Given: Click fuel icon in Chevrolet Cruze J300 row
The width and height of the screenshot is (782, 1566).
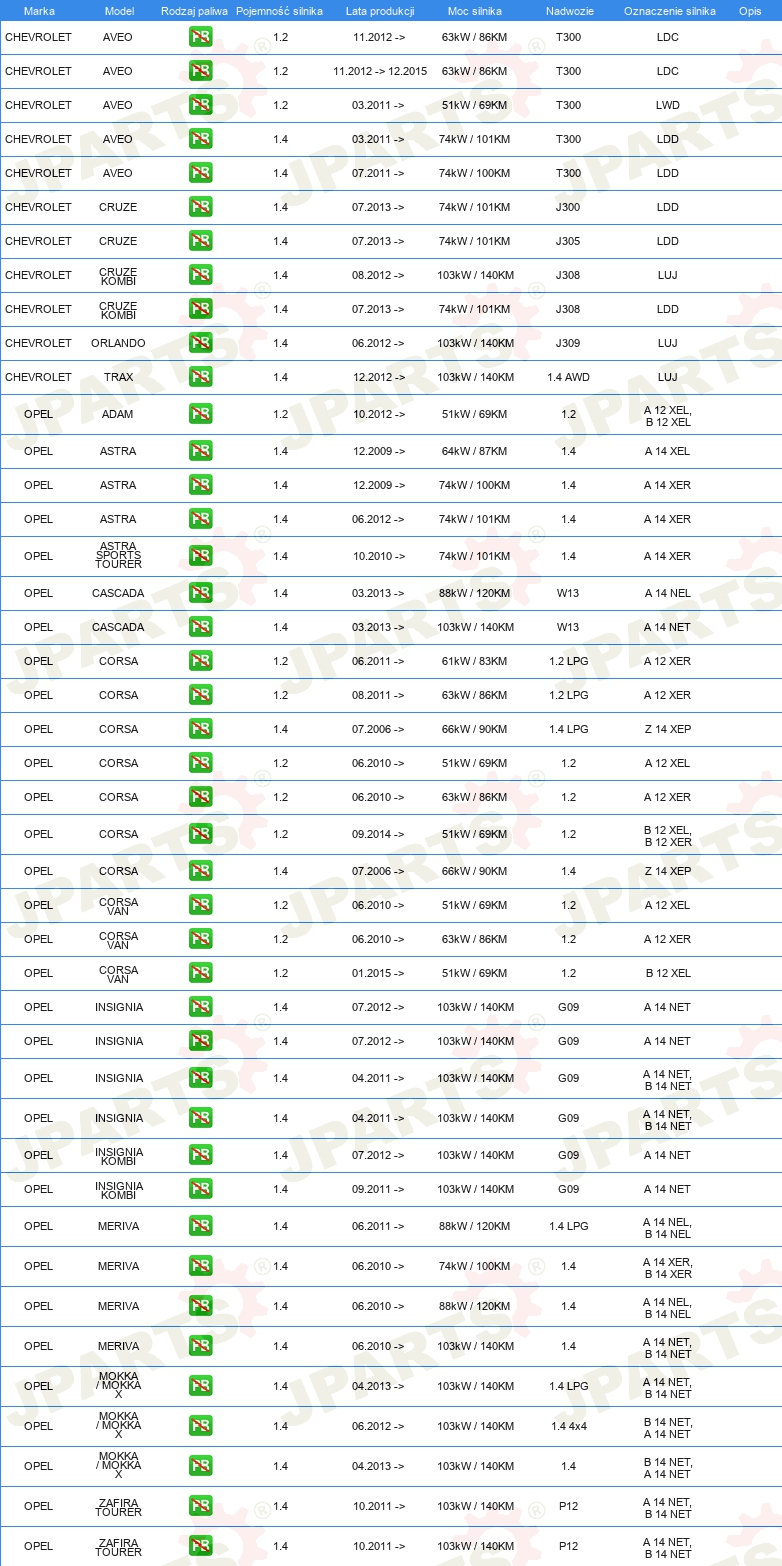Looking at the screenshot, I should [x=200, y=207].
